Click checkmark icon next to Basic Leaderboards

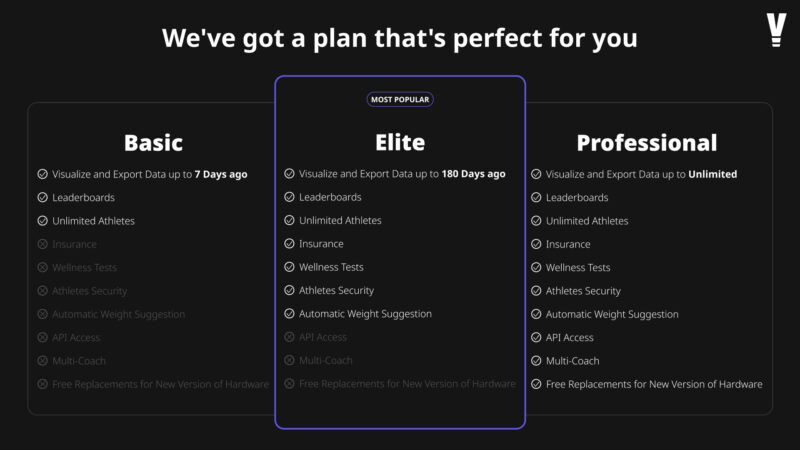point(42,197)
